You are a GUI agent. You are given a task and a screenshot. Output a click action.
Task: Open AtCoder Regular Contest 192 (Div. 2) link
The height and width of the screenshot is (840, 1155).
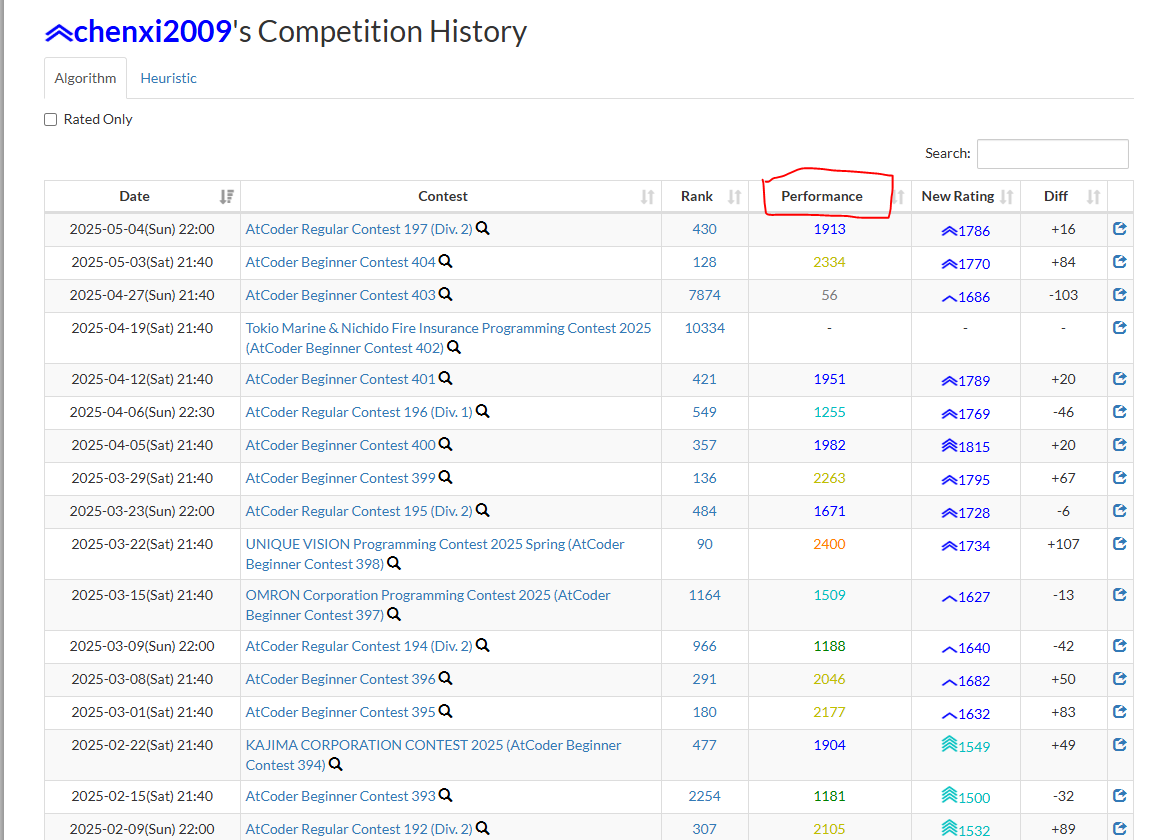pos(359,830)
